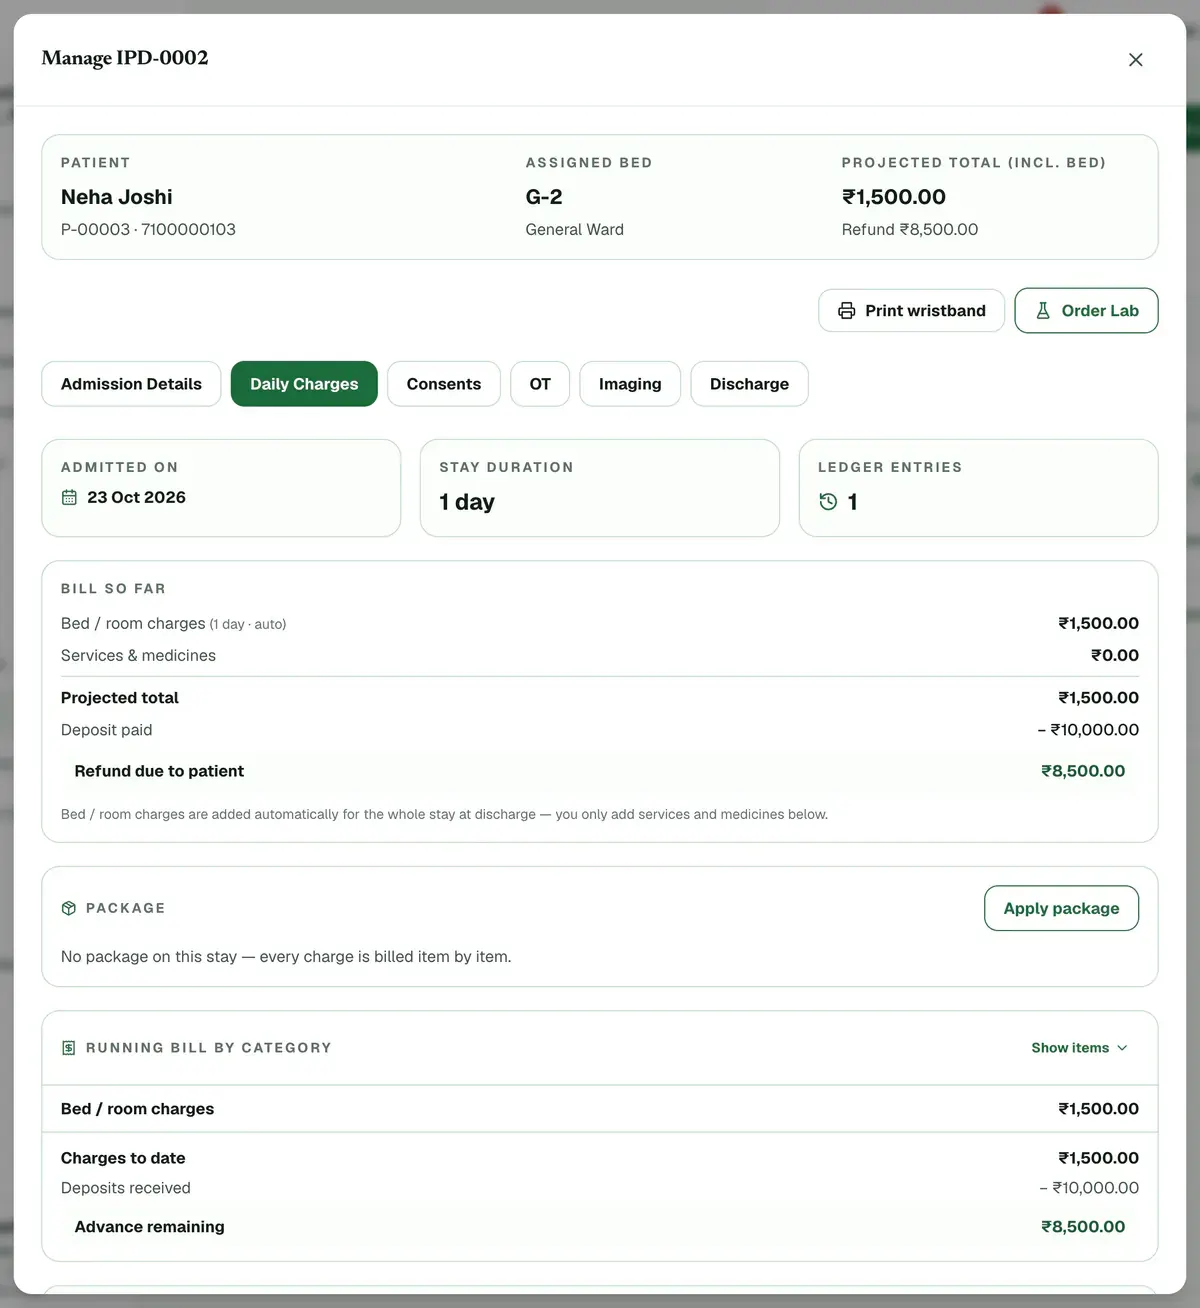
Task: Go to the Imaging tab
Action: (630, 384)
